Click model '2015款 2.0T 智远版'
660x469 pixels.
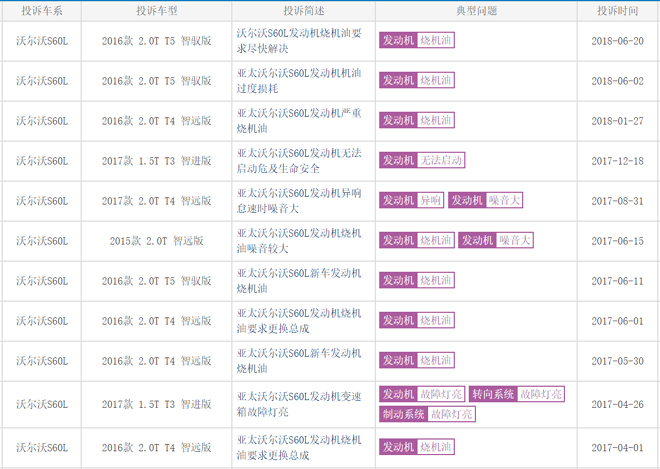pos(157,241)
